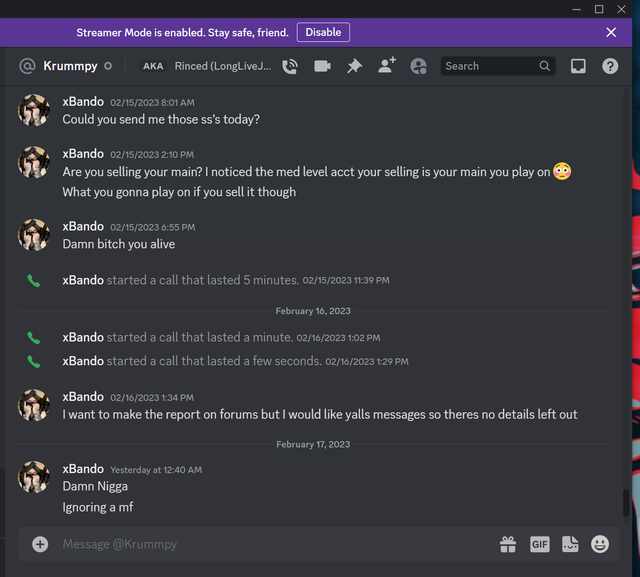
Task: Add friends to this DM
Action: point(387,66)
